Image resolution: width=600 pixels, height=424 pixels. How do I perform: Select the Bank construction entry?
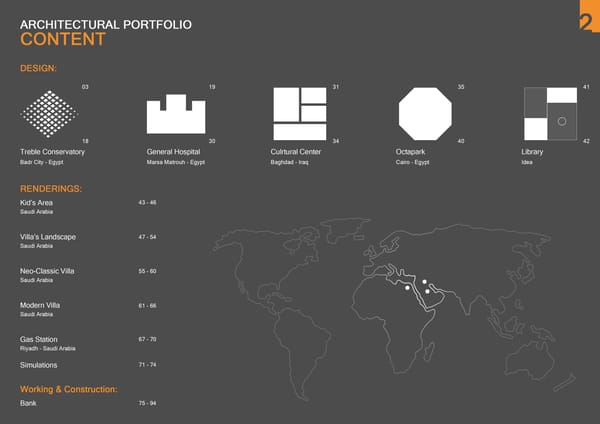click(28, 403)
